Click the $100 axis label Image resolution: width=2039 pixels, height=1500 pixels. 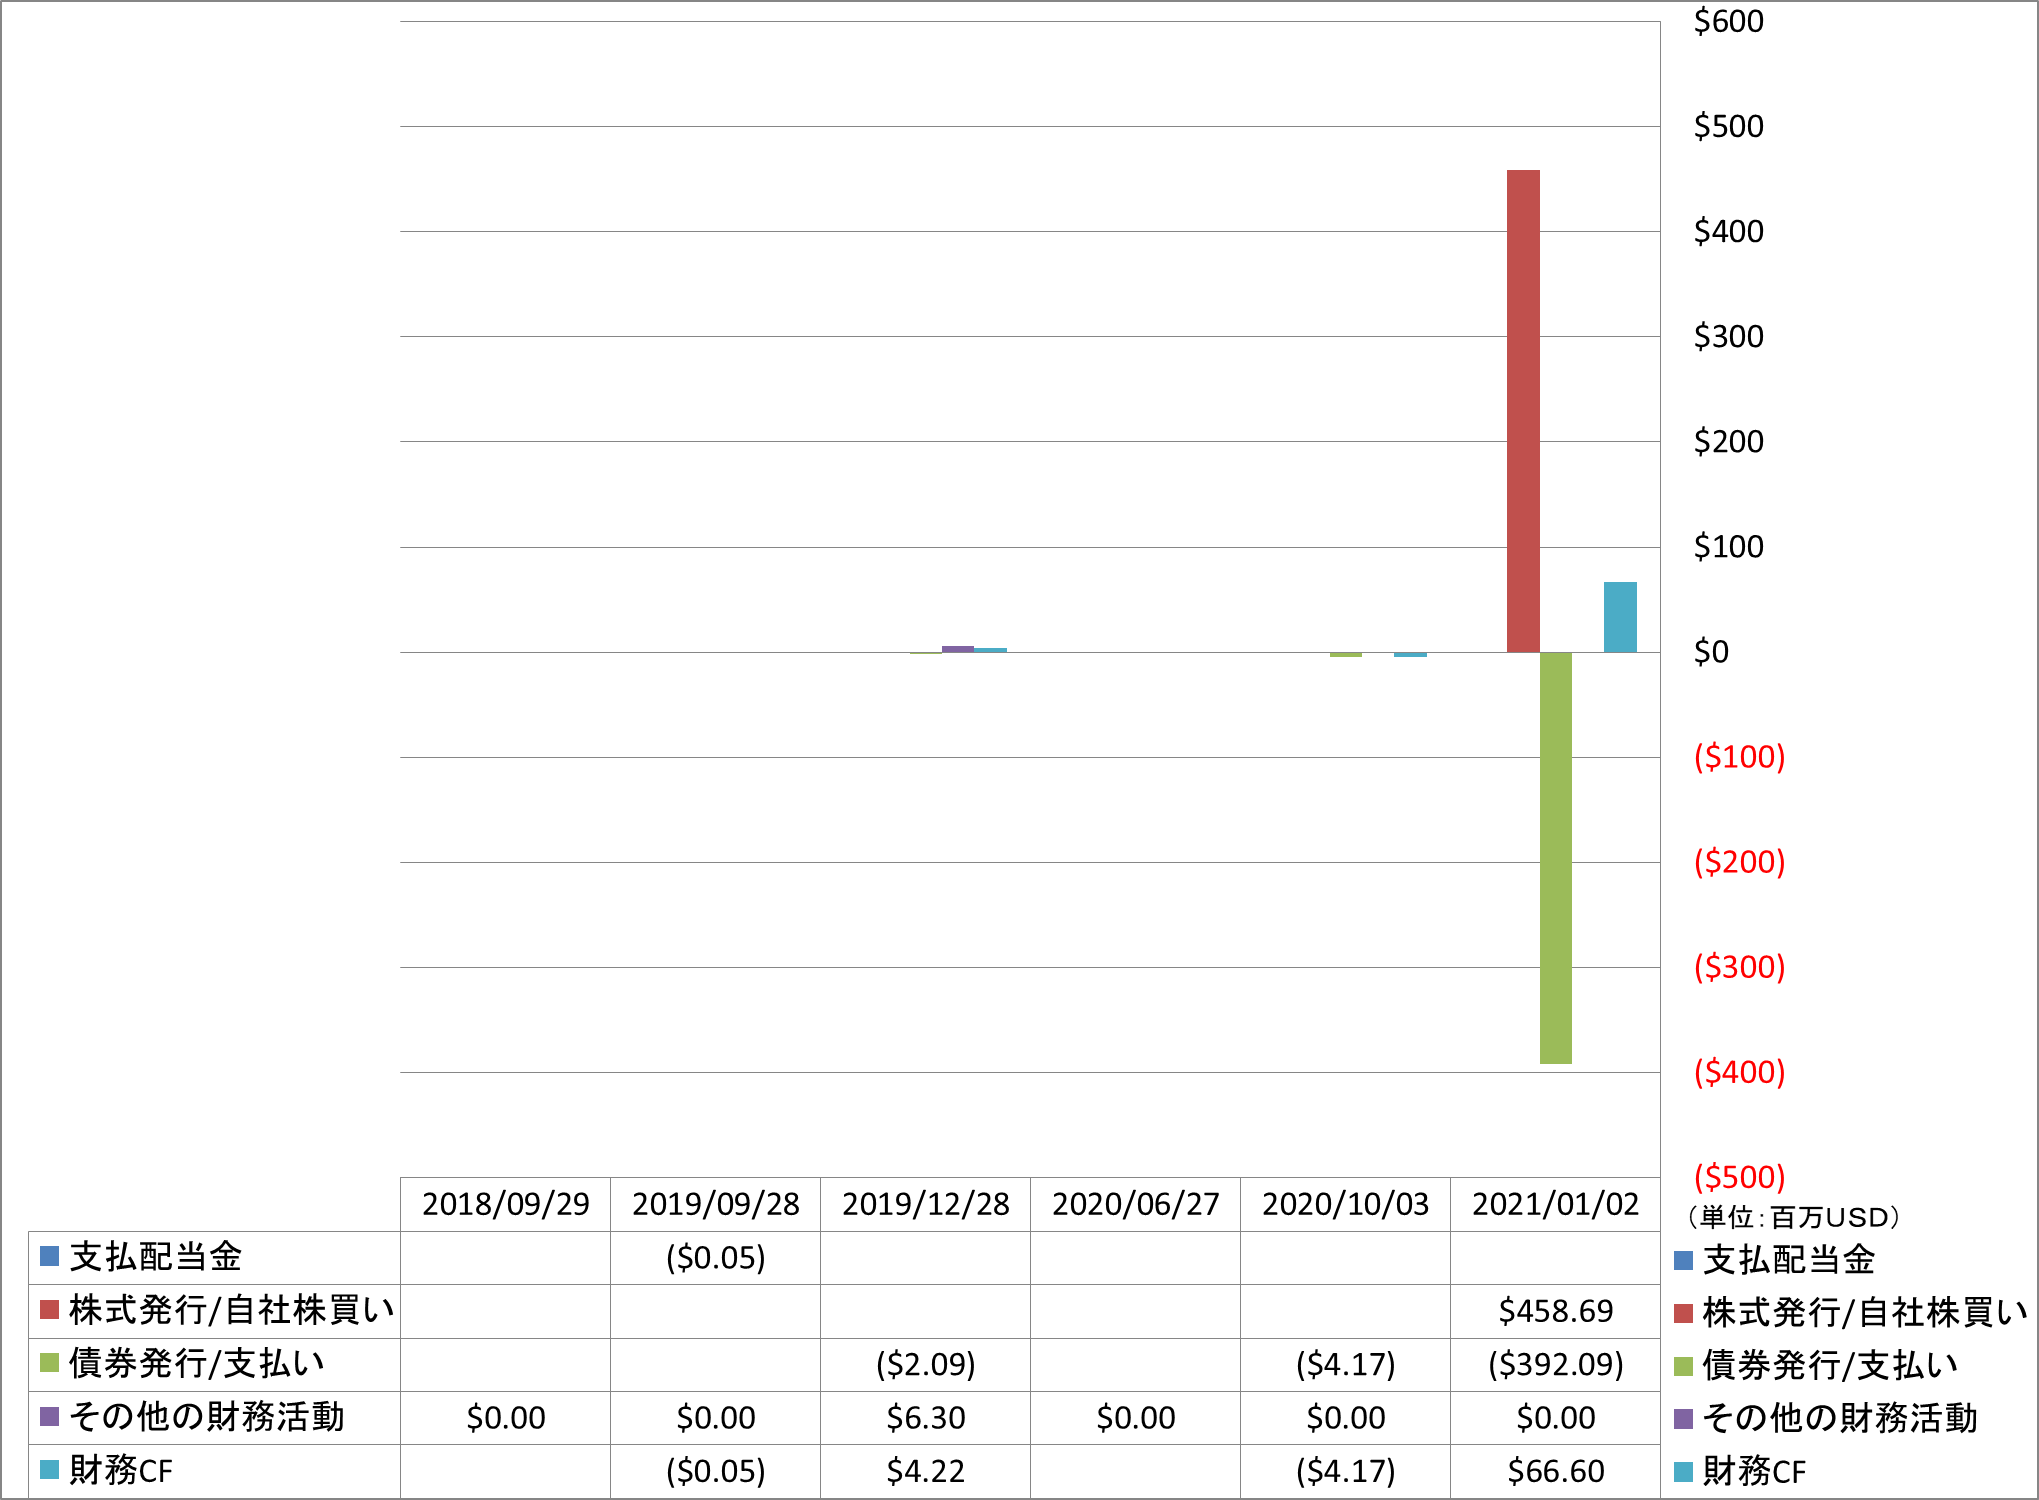(1728, 546)
